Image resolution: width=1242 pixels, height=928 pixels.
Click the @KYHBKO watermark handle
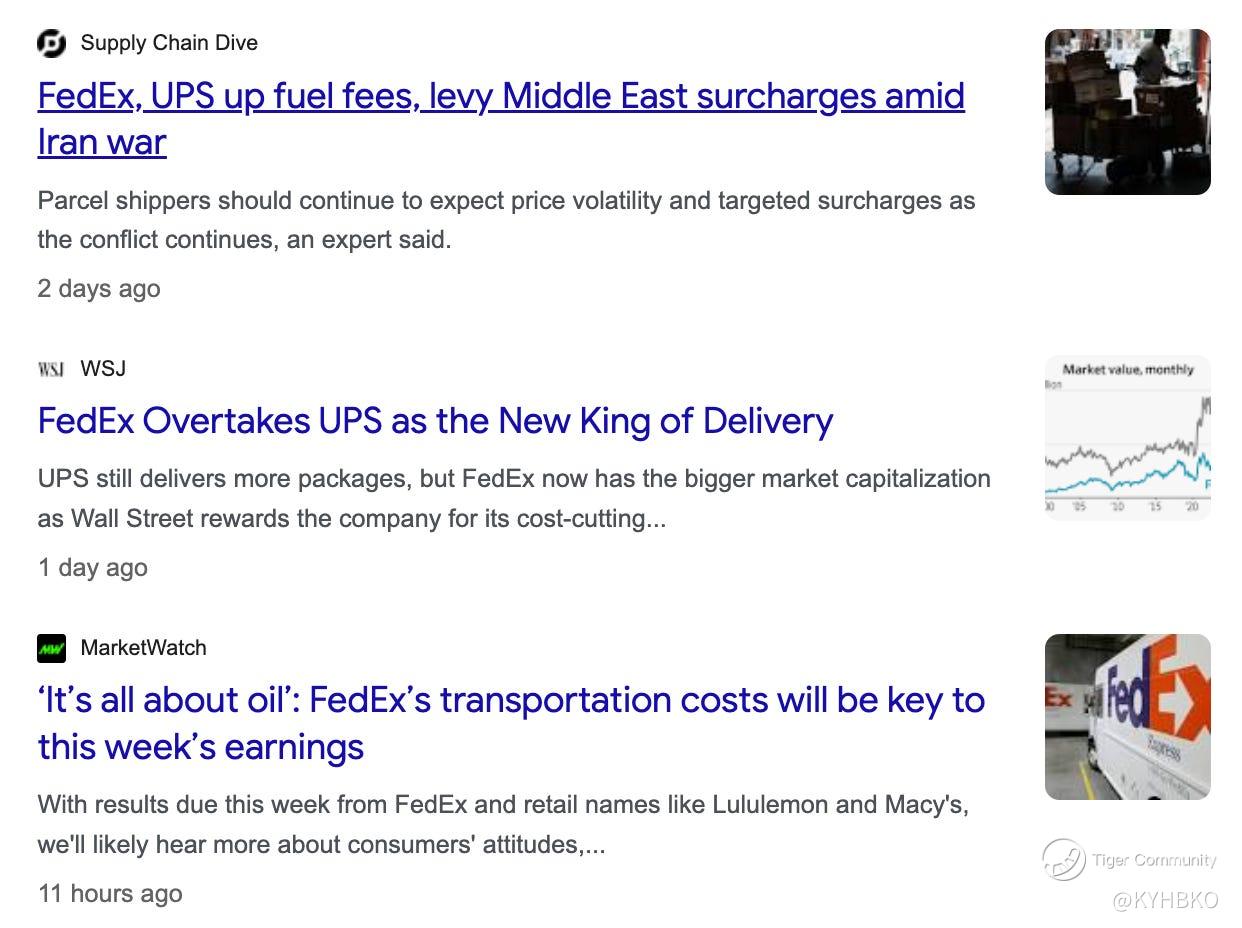tap(1165, 900)
